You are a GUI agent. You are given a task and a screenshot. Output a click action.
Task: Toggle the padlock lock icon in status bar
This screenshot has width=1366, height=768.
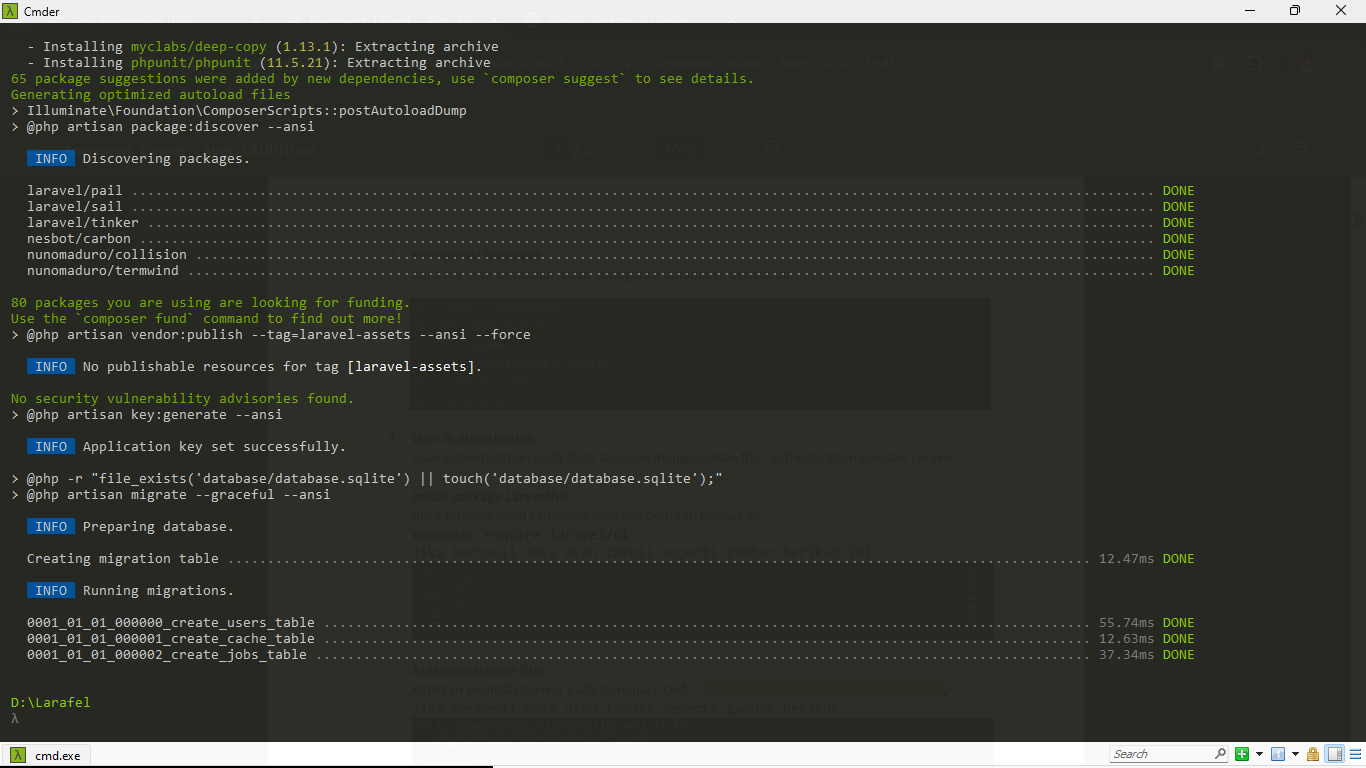pyautogui.click(x=1314, y=754)
